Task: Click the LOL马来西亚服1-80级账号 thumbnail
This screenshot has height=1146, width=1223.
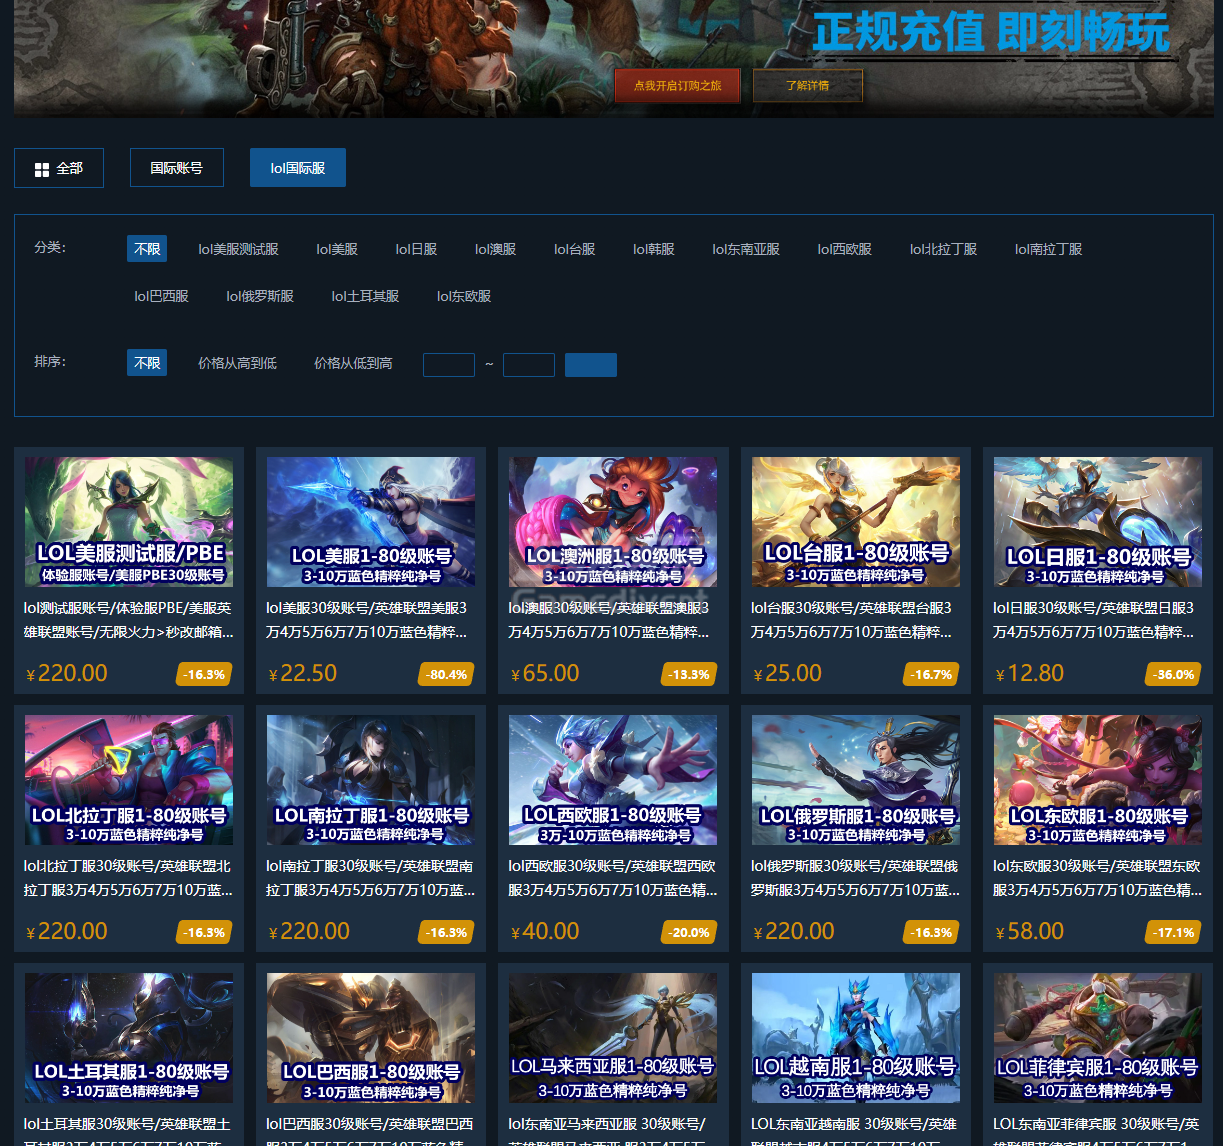Action: 613,1038
